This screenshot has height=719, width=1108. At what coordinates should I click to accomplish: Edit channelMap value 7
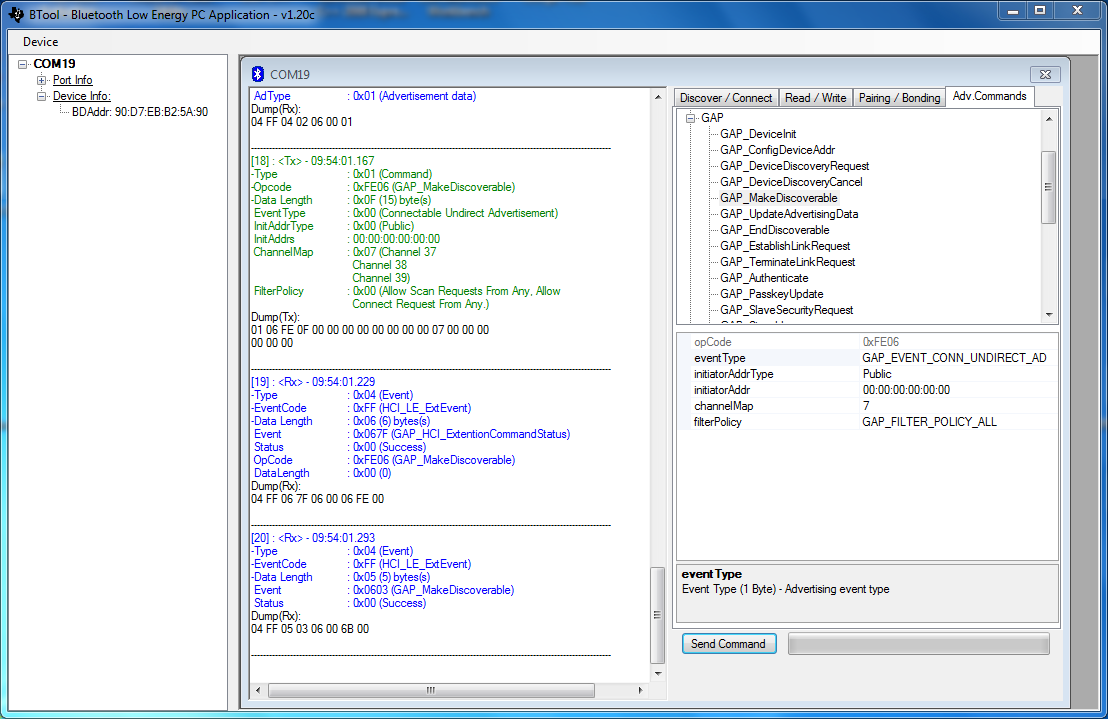coord(957,406)
